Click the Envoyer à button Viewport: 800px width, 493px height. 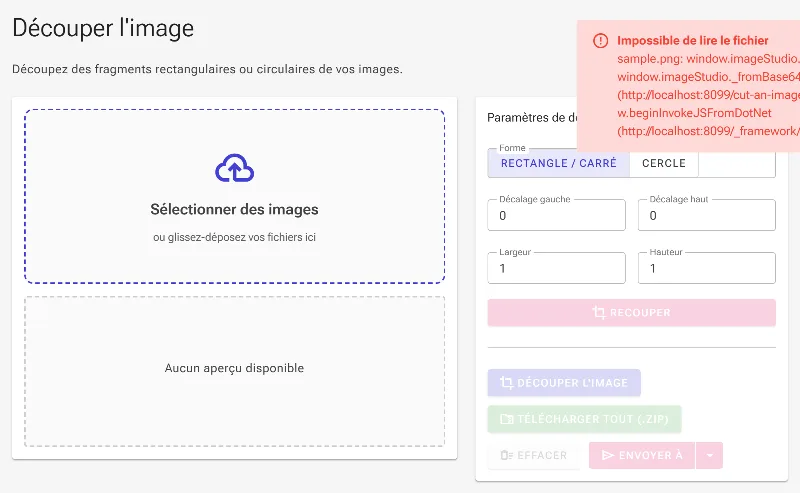pyautogui.click(x=642, y=455)
